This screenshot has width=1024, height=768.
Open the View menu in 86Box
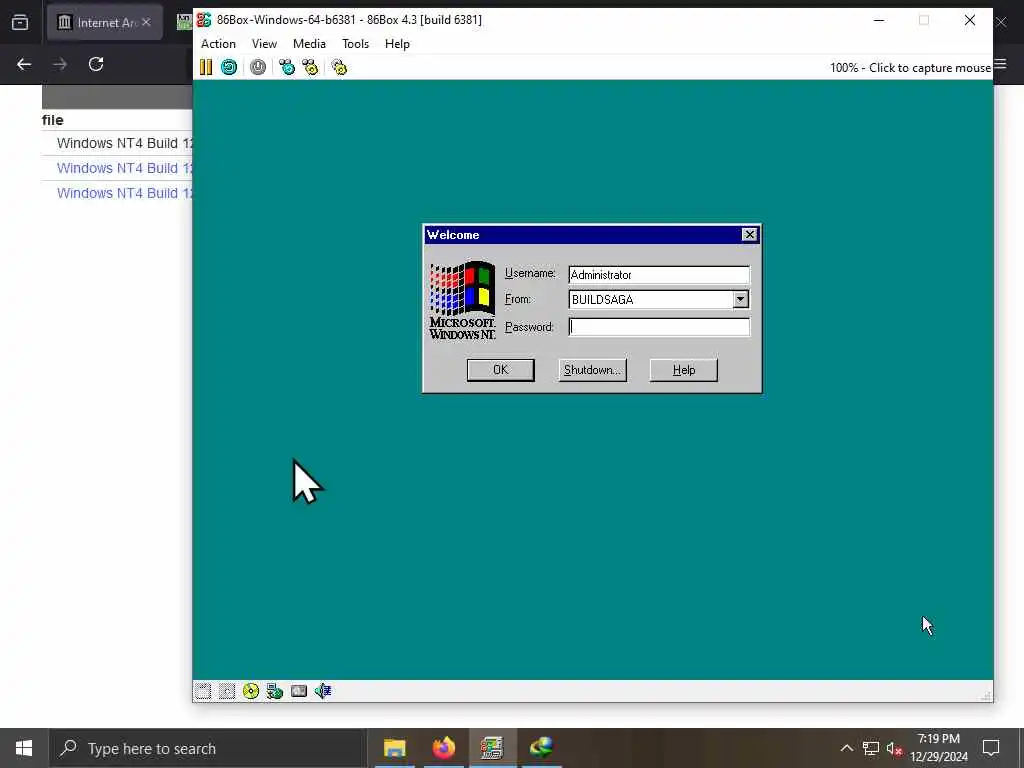264,44
